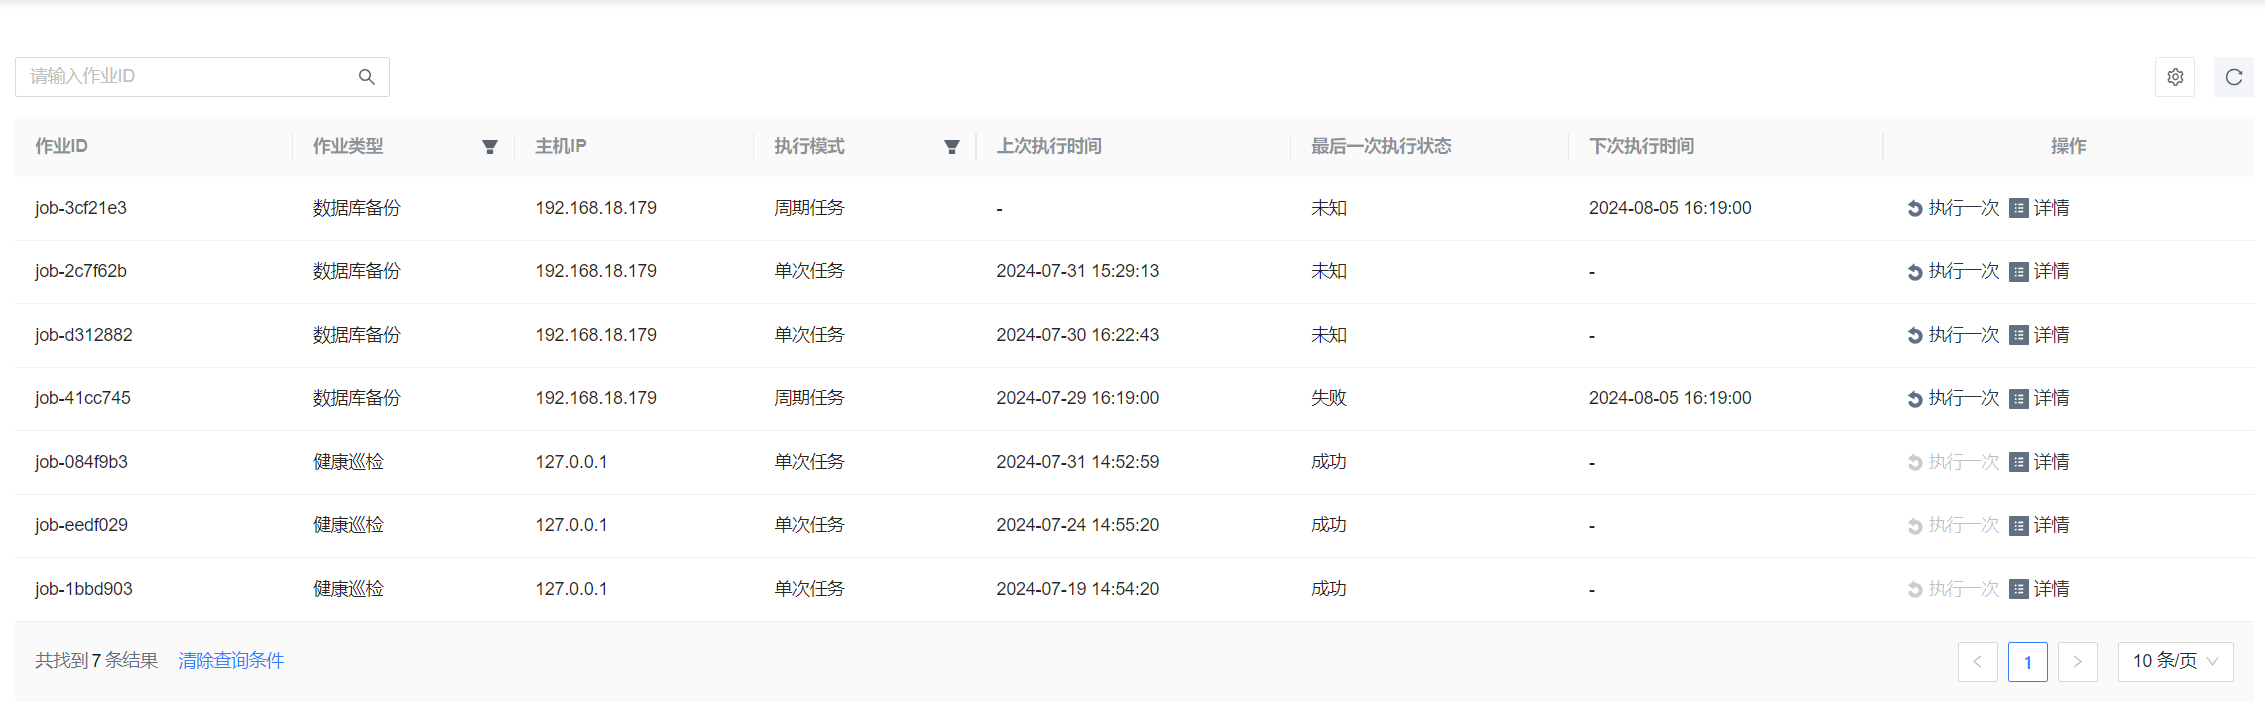The width and height of the screenshot is (2265, 710).
Task: Click the 主机IP column header
Action: coord(560,146)
